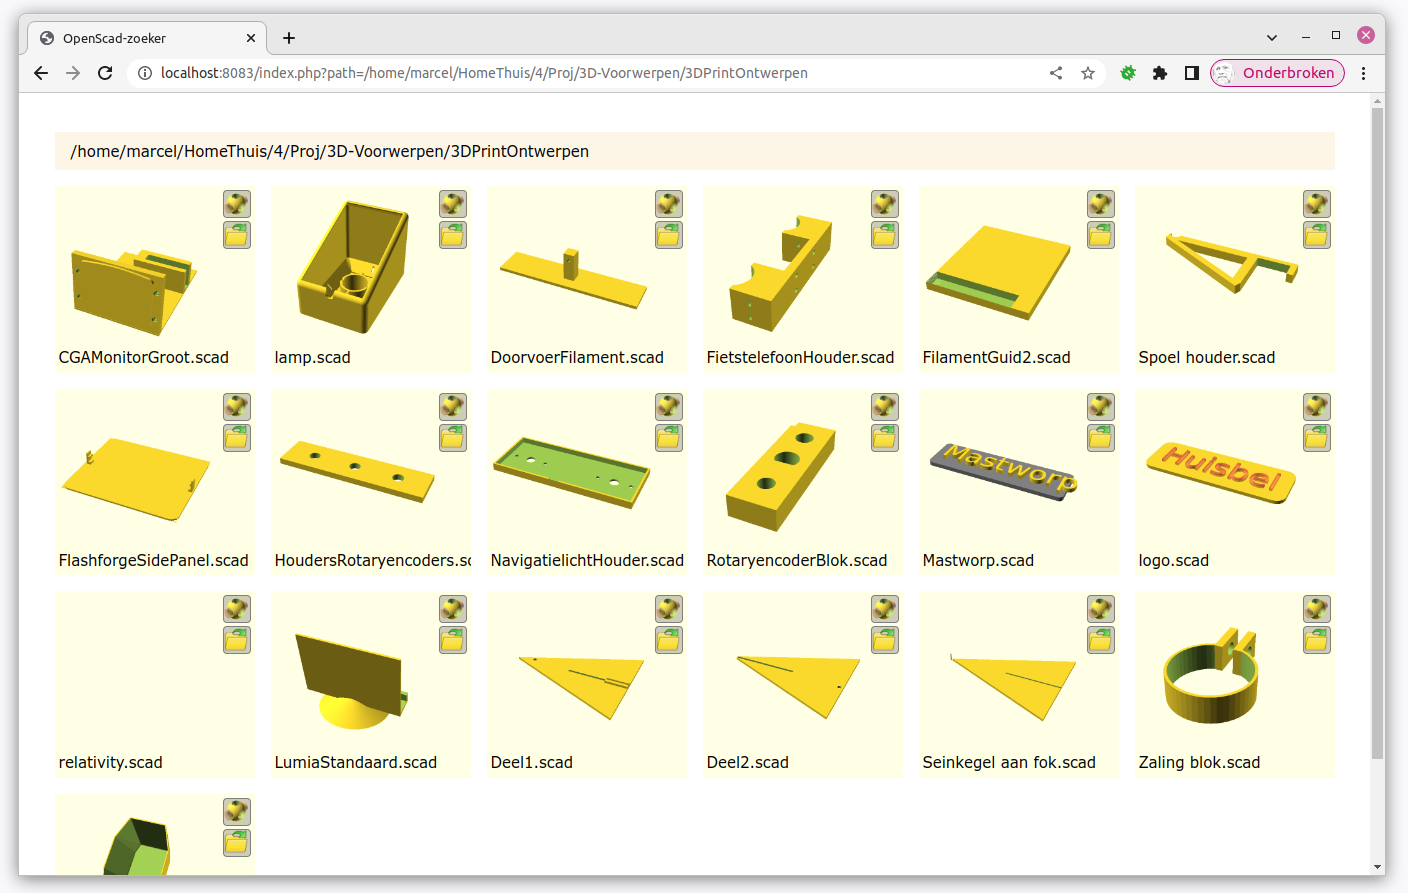1408x893 pixels.
Task: Launch NavigatielichtHouder.scad via the OpenSCAD icon
Action: (669, 407)
